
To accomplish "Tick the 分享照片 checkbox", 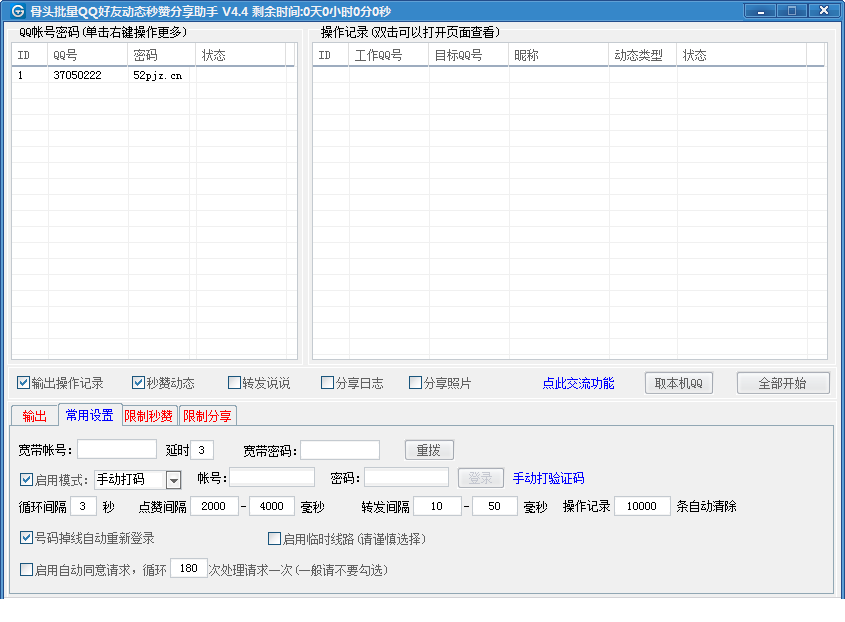I will pyautogui.click(x=415, y=383).
